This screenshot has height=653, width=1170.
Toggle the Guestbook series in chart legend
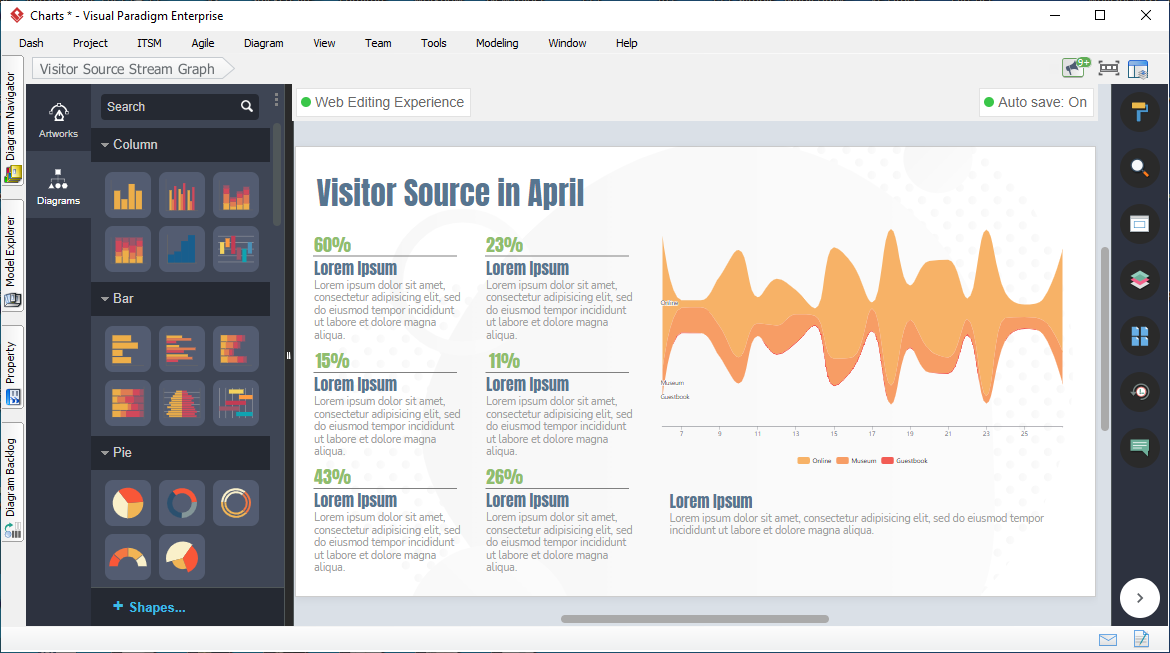point(904,461)
